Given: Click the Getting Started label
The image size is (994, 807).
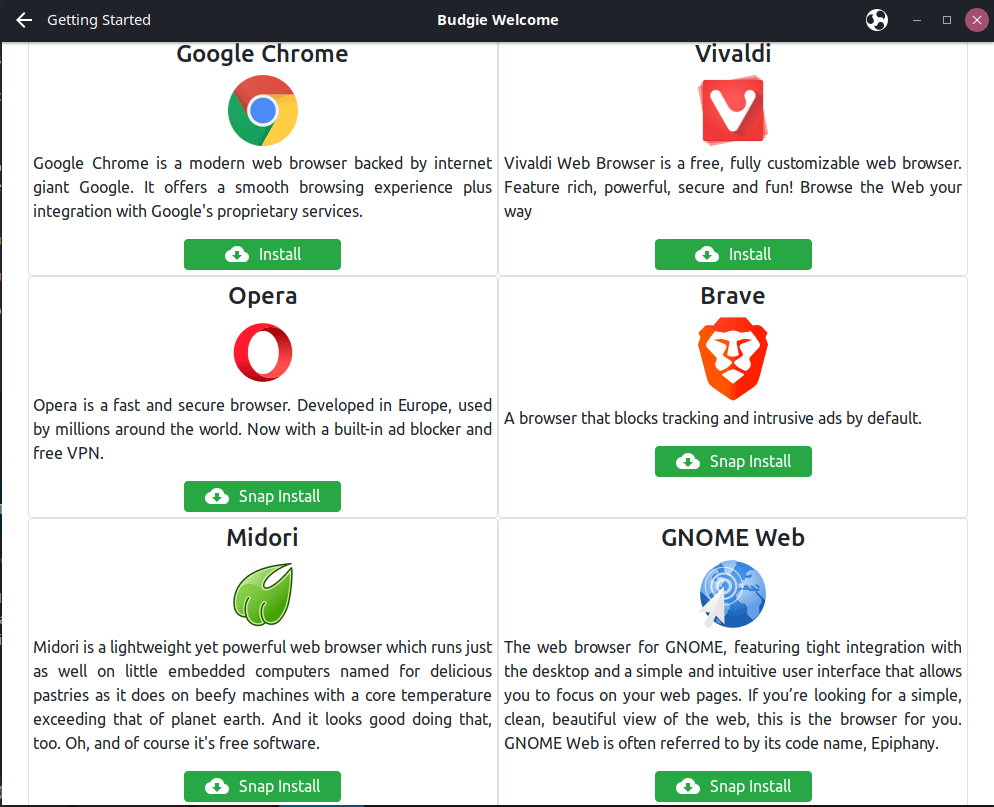Looking at the screenshot, I should click(99, 20).
